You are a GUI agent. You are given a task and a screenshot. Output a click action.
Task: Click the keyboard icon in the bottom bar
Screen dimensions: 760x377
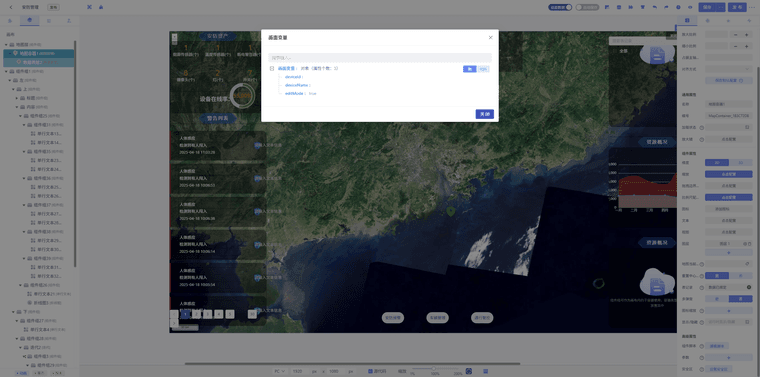click(485, 371)
